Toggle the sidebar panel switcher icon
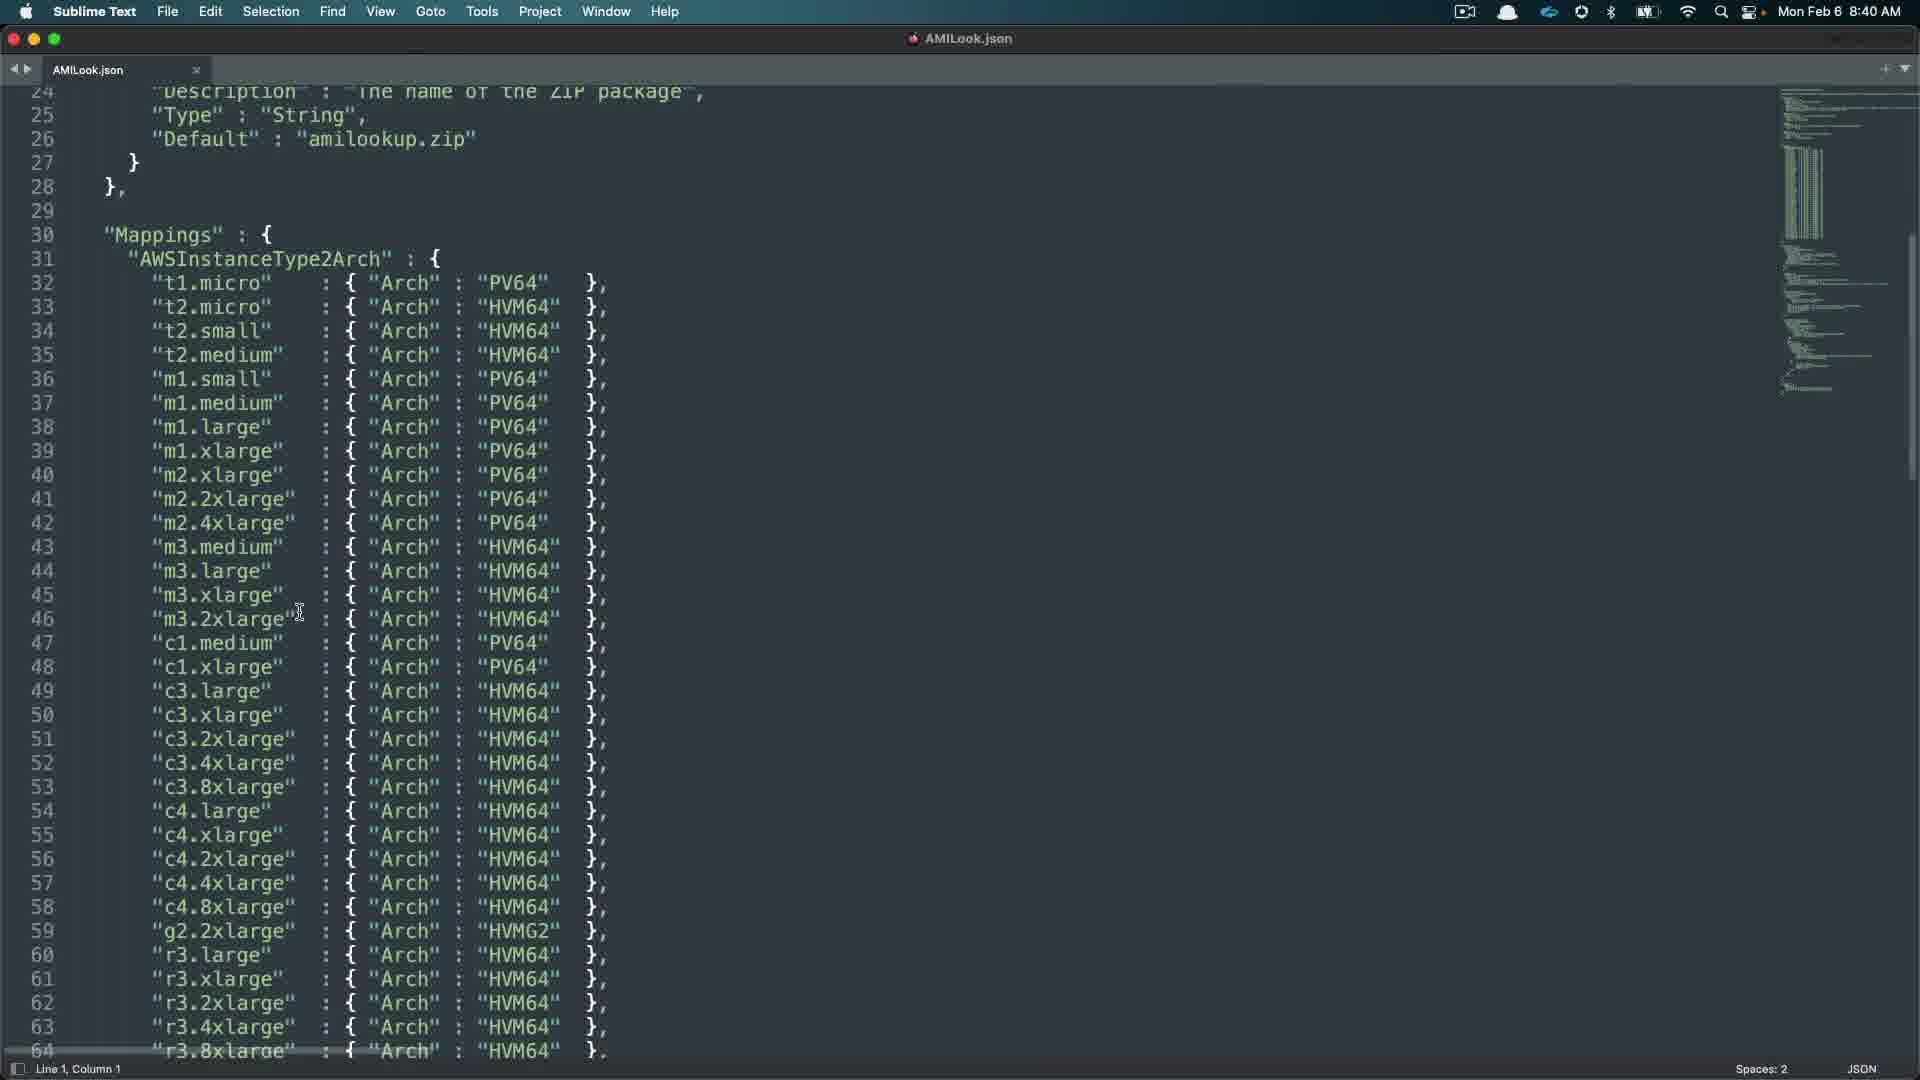1920x1080 pixels. (x=16, y=1069)
